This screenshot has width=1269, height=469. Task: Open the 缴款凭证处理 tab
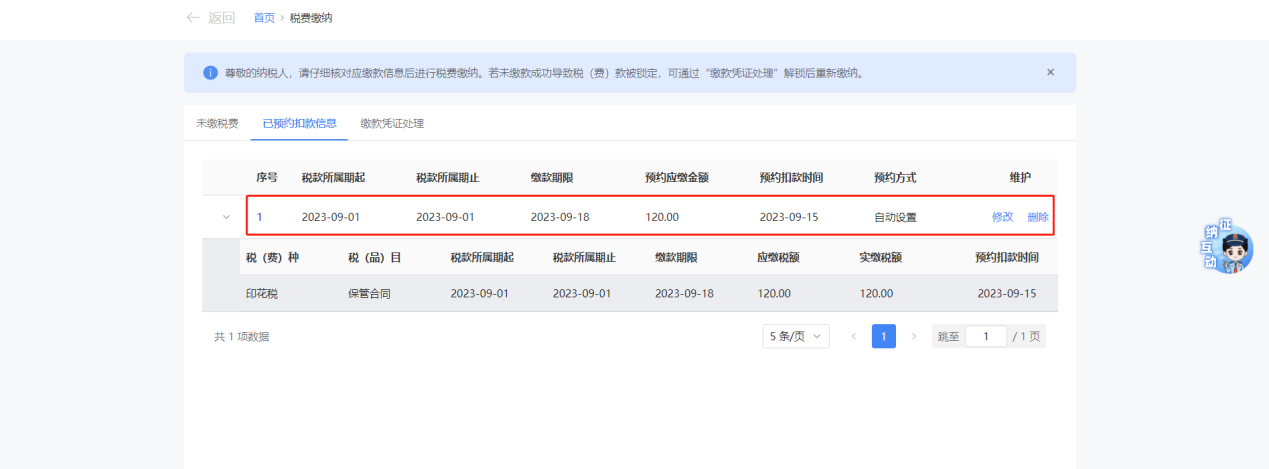[x=392, y=123]
